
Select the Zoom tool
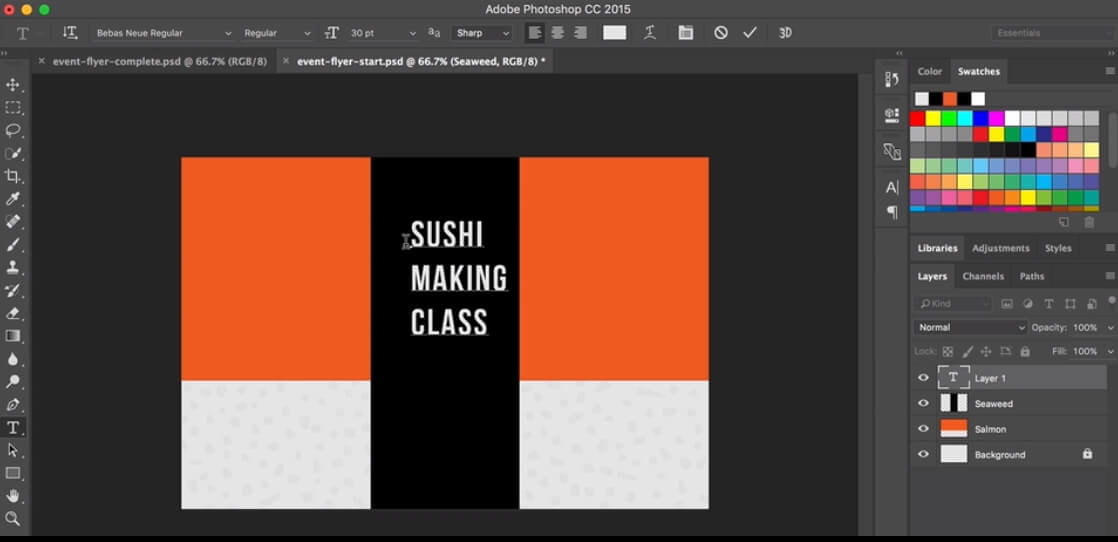pyautogui.click(x=14, y=518)
